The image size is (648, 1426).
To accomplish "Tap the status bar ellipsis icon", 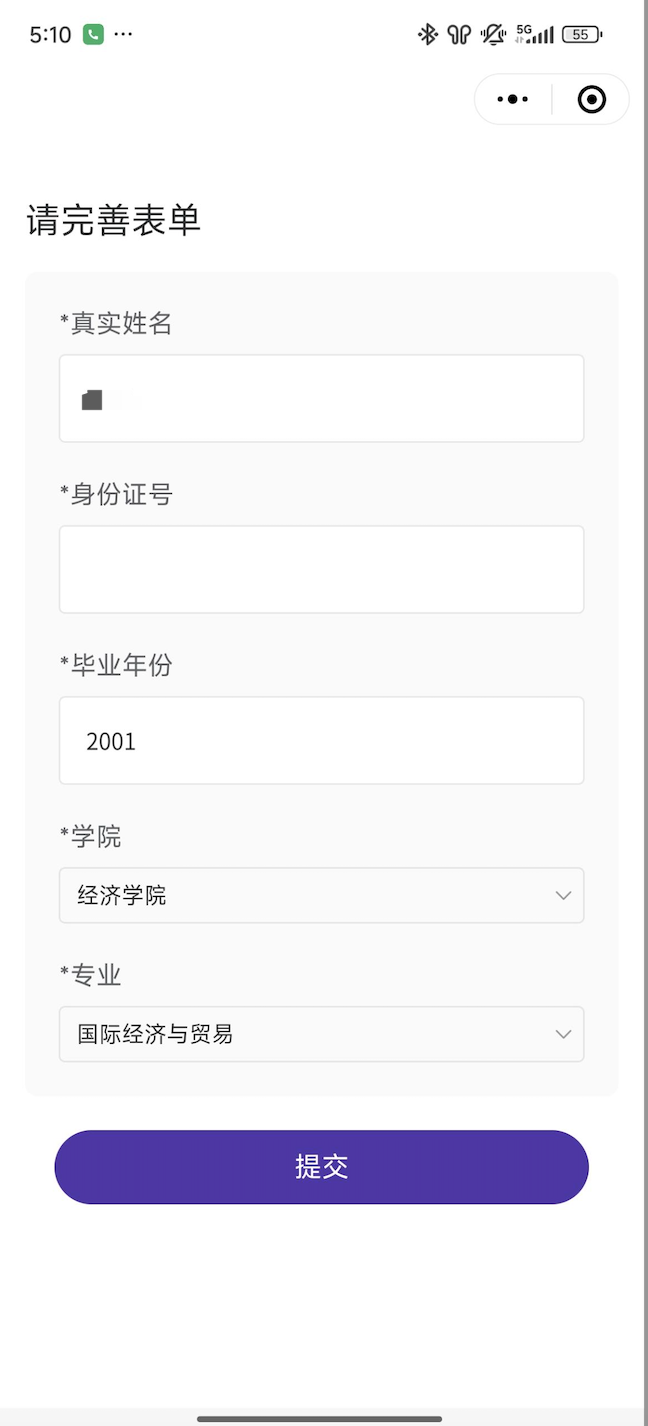I will coord(123,35).
